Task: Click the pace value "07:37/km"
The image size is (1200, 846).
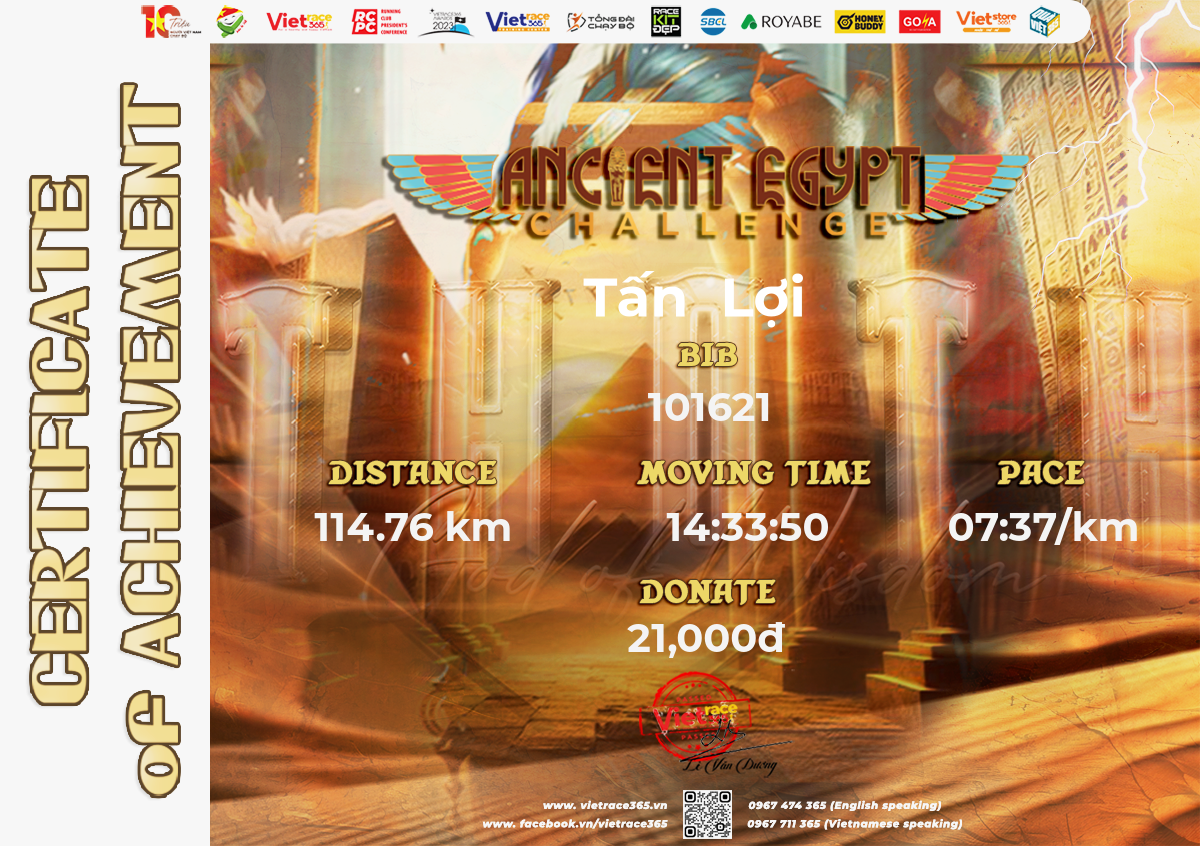Action: click(x=1043, y=527)
